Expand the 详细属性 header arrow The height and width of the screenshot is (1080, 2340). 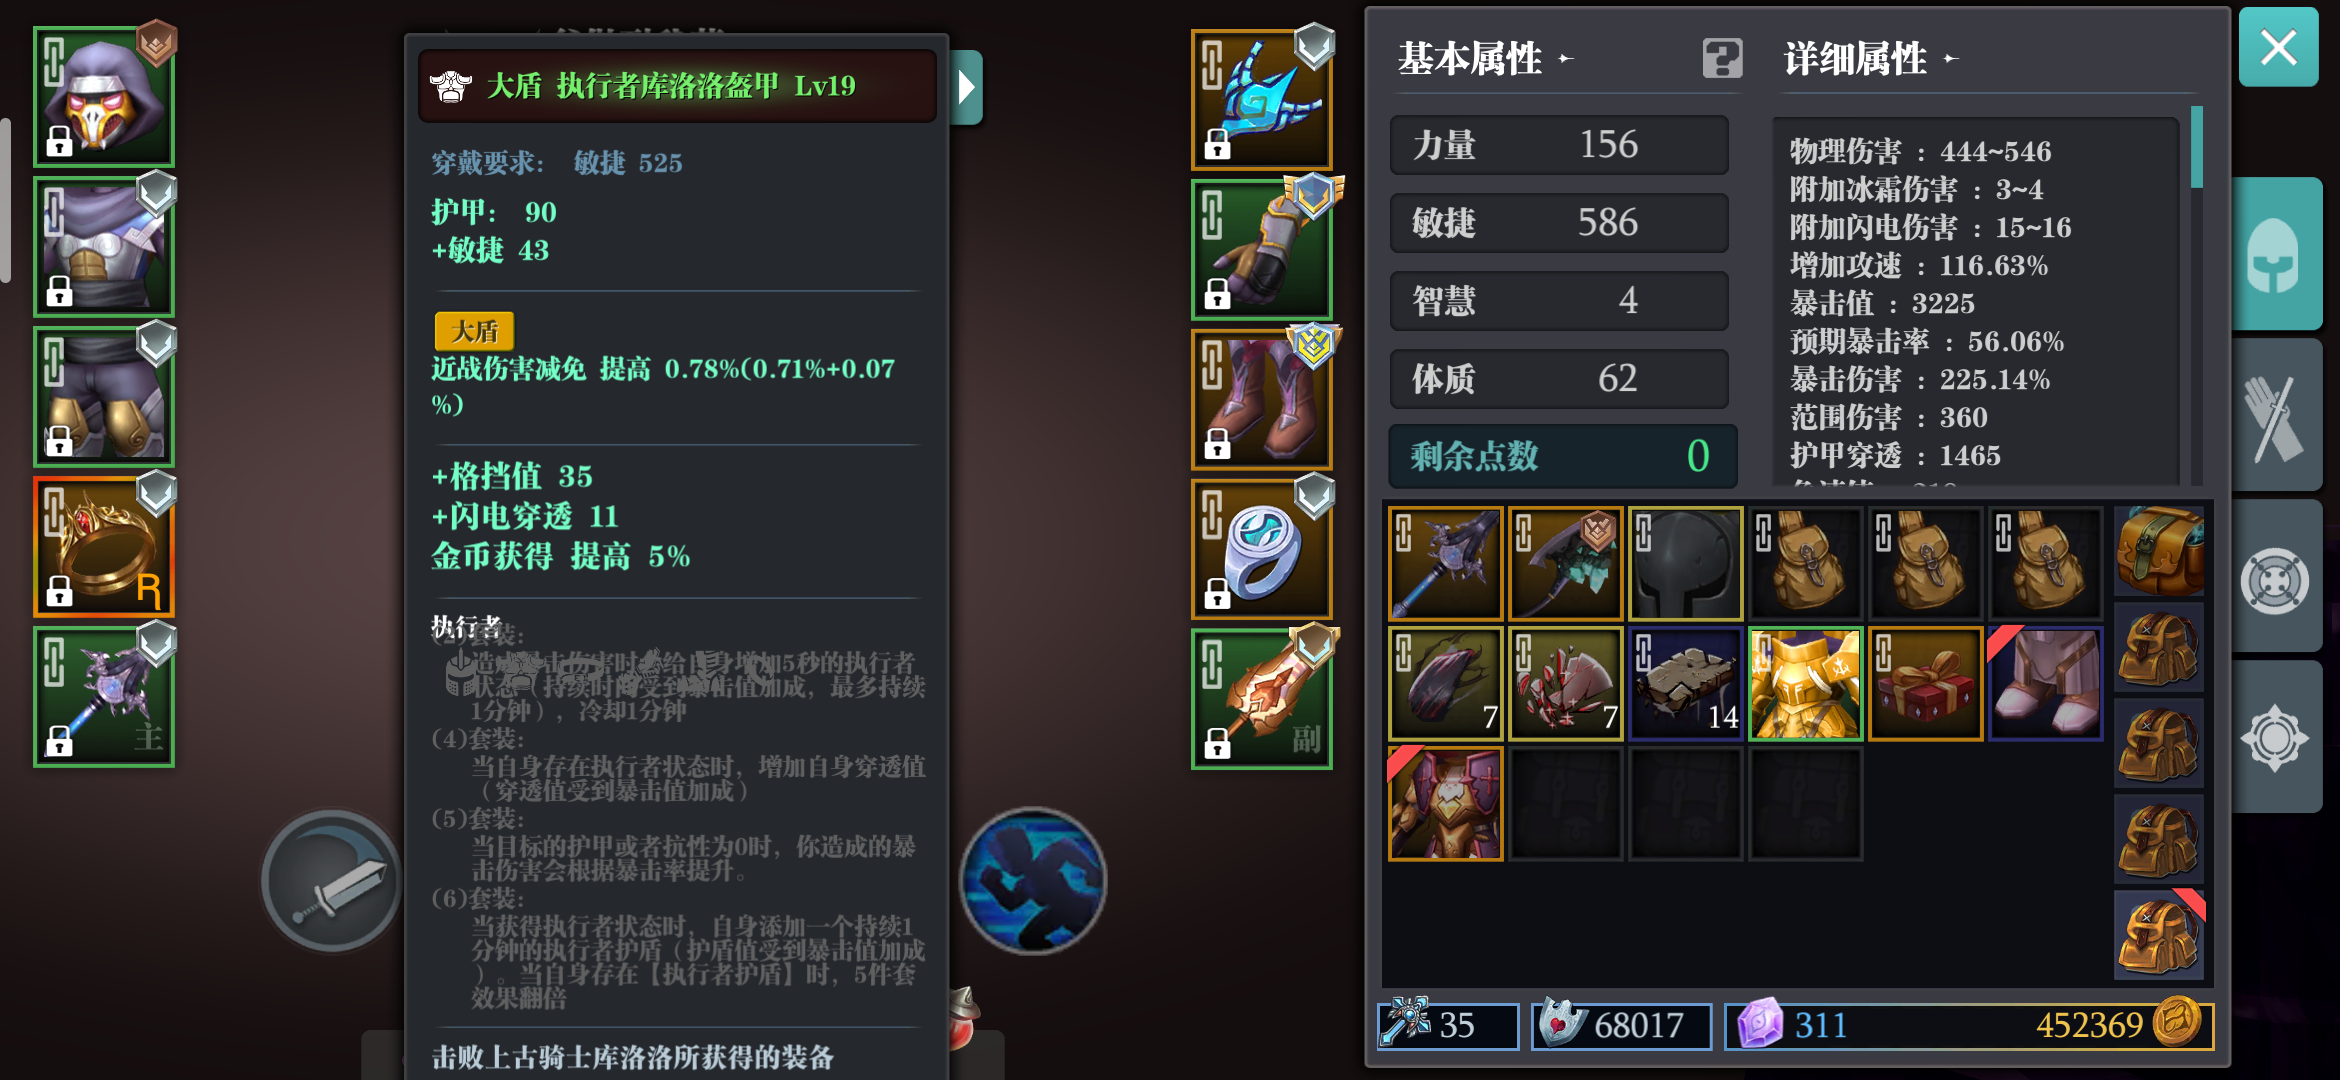pyautogui.click(x=1950, y=59)
